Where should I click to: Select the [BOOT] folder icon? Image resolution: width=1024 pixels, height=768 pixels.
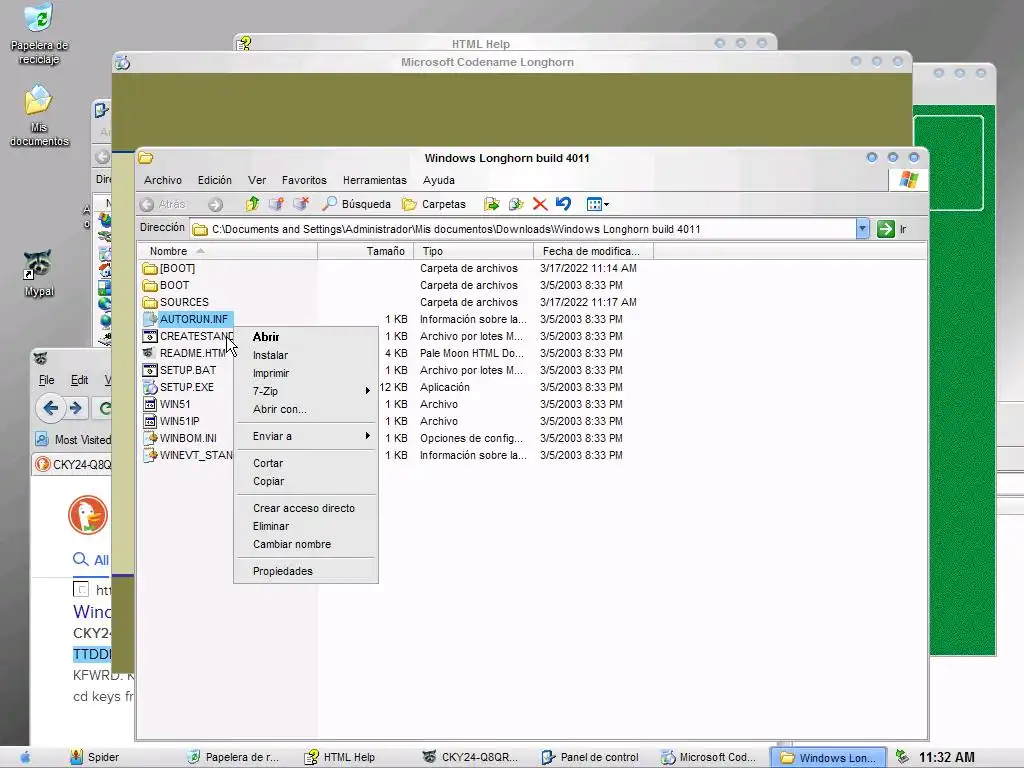point(150,268)
